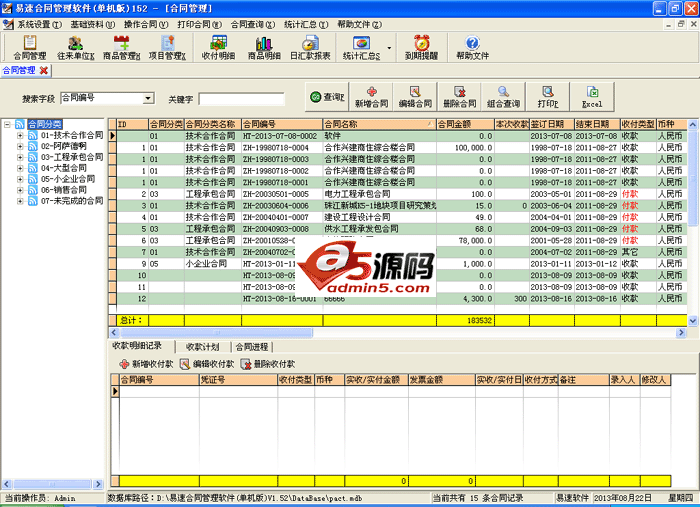Select cell HT-2013-07-08-0002
Image resolution: width=700 pixels, height=507 pixels.
tap(282, 136)
